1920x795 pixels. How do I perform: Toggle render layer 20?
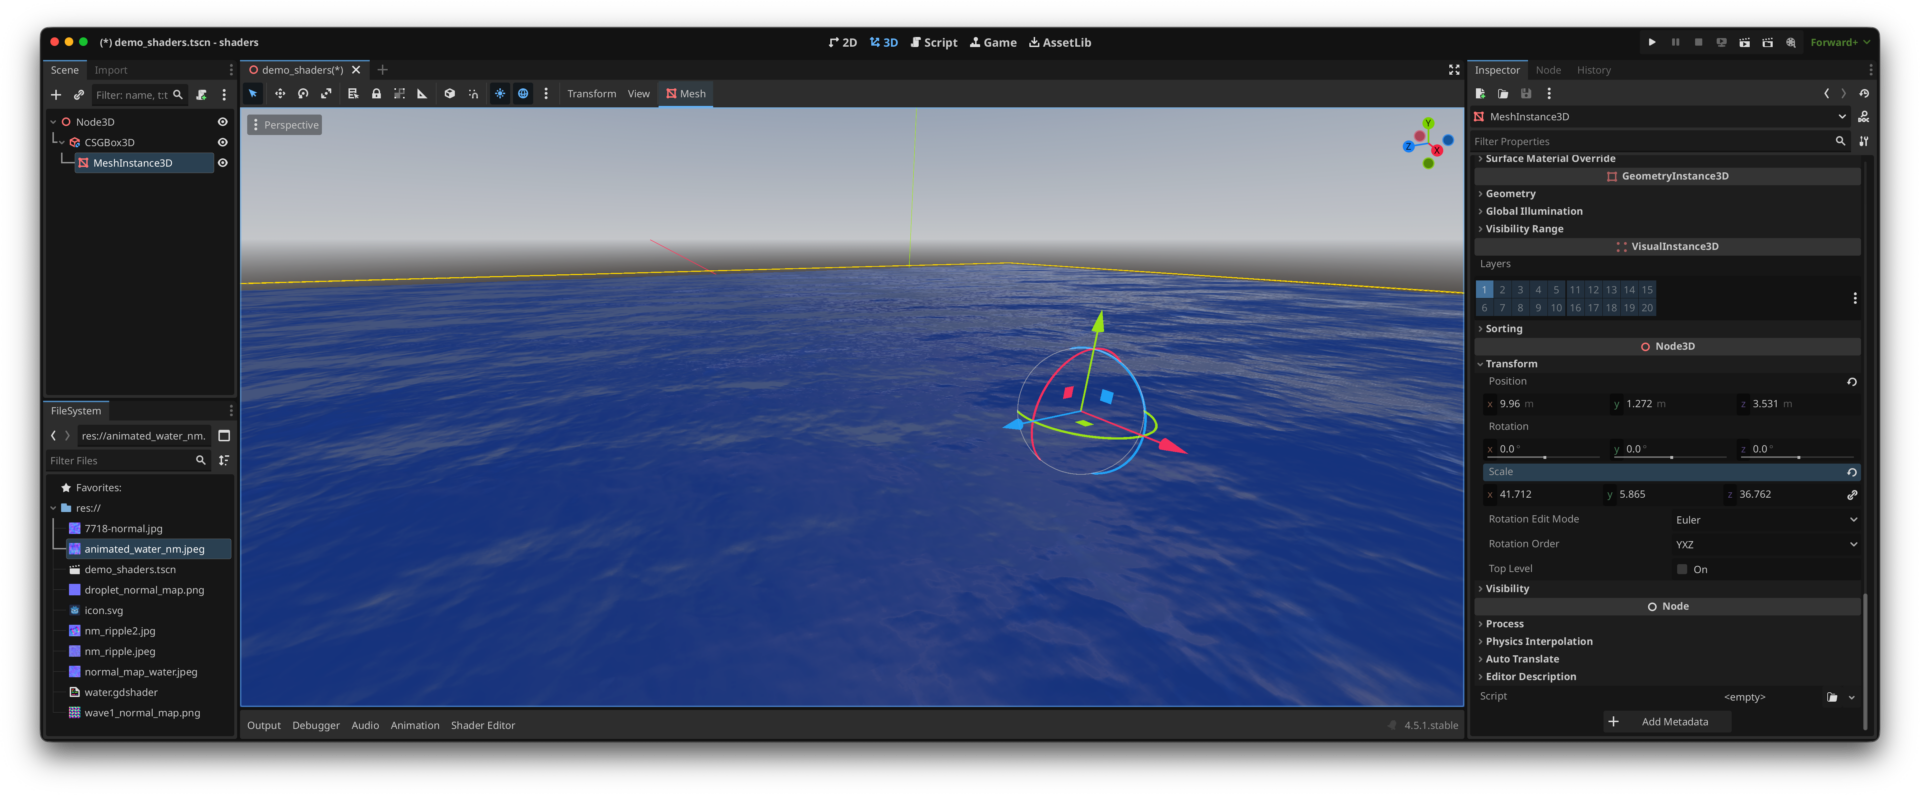(1647, 308)
